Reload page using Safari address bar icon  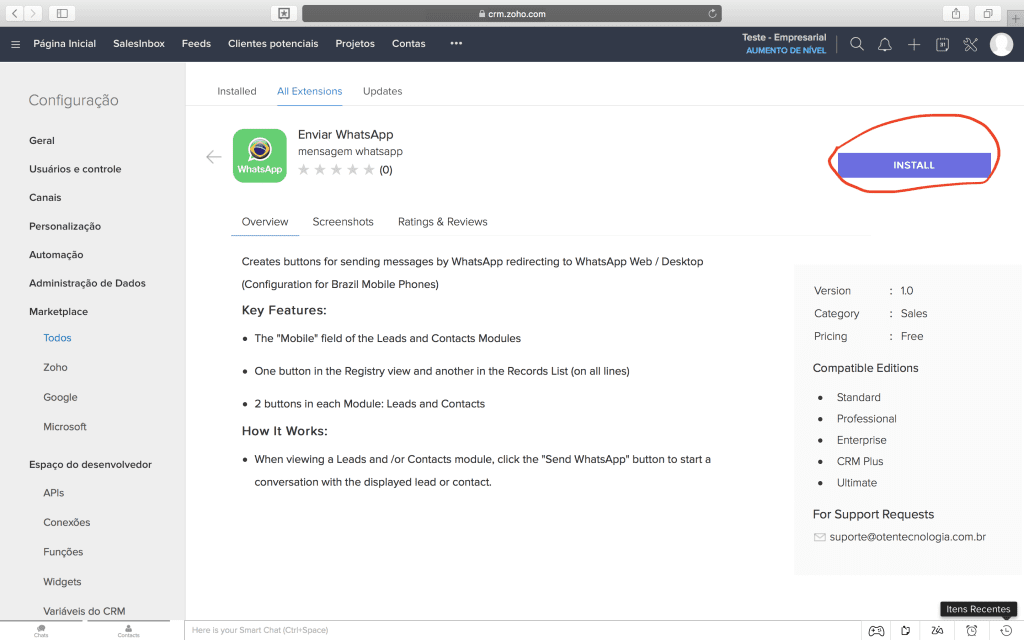click(x=712, y=13)
